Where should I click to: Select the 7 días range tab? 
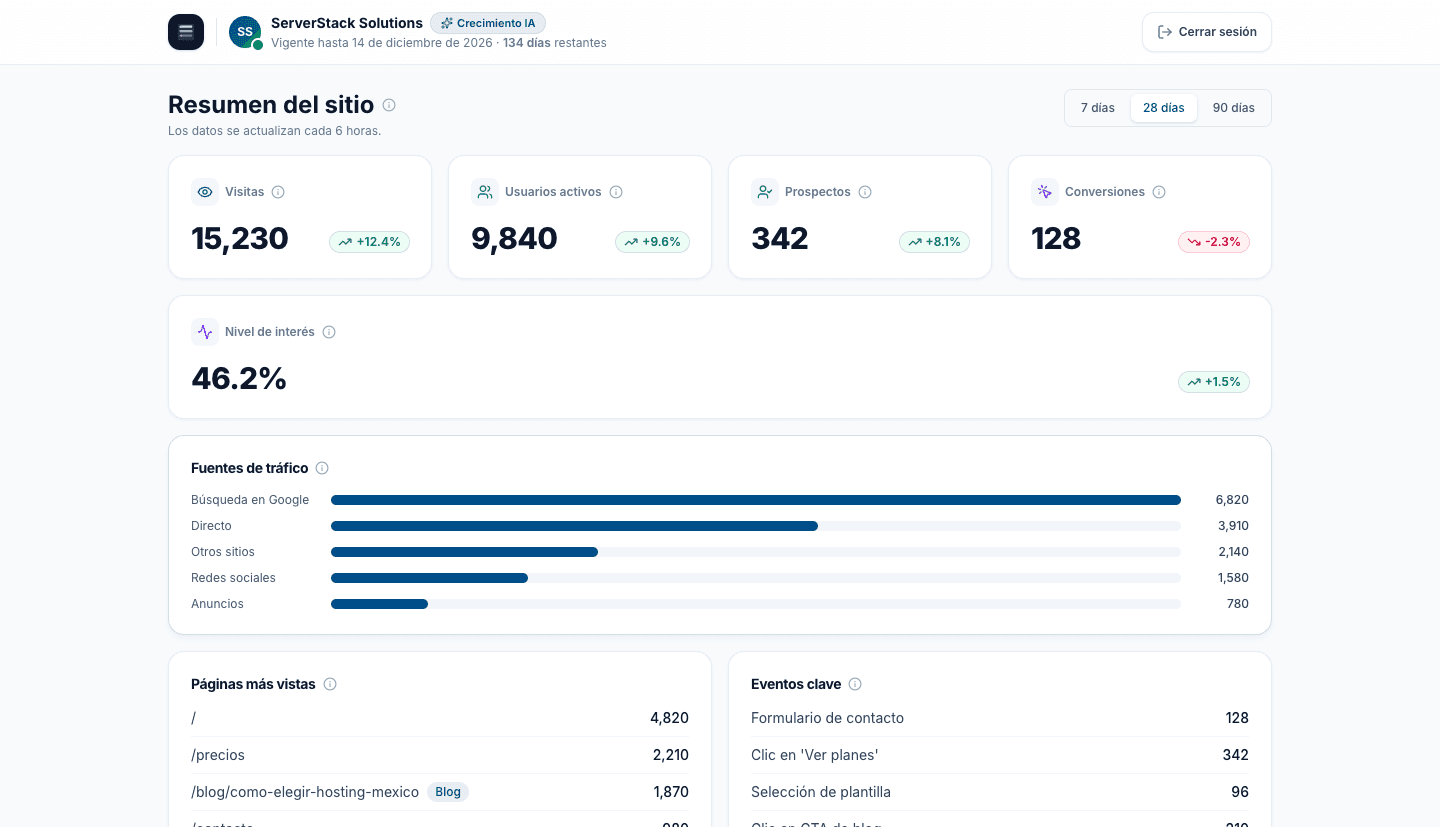(x=1098, y=108)
